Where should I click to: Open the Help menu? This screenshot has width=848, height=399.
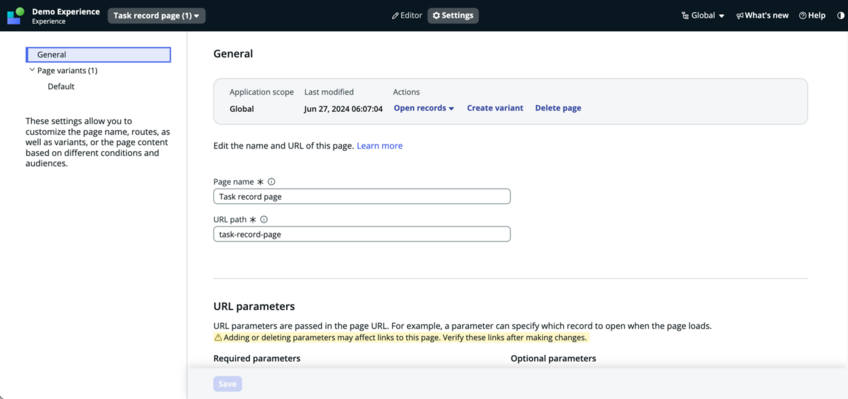click(812, 16)
